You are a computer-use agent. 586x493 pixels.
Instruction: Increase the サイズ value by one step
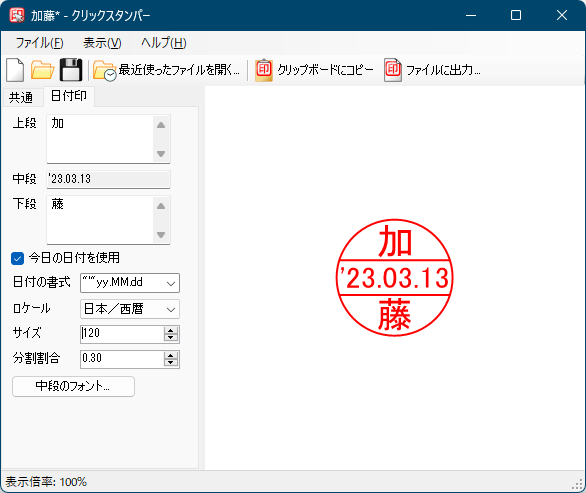pos(171,330)
